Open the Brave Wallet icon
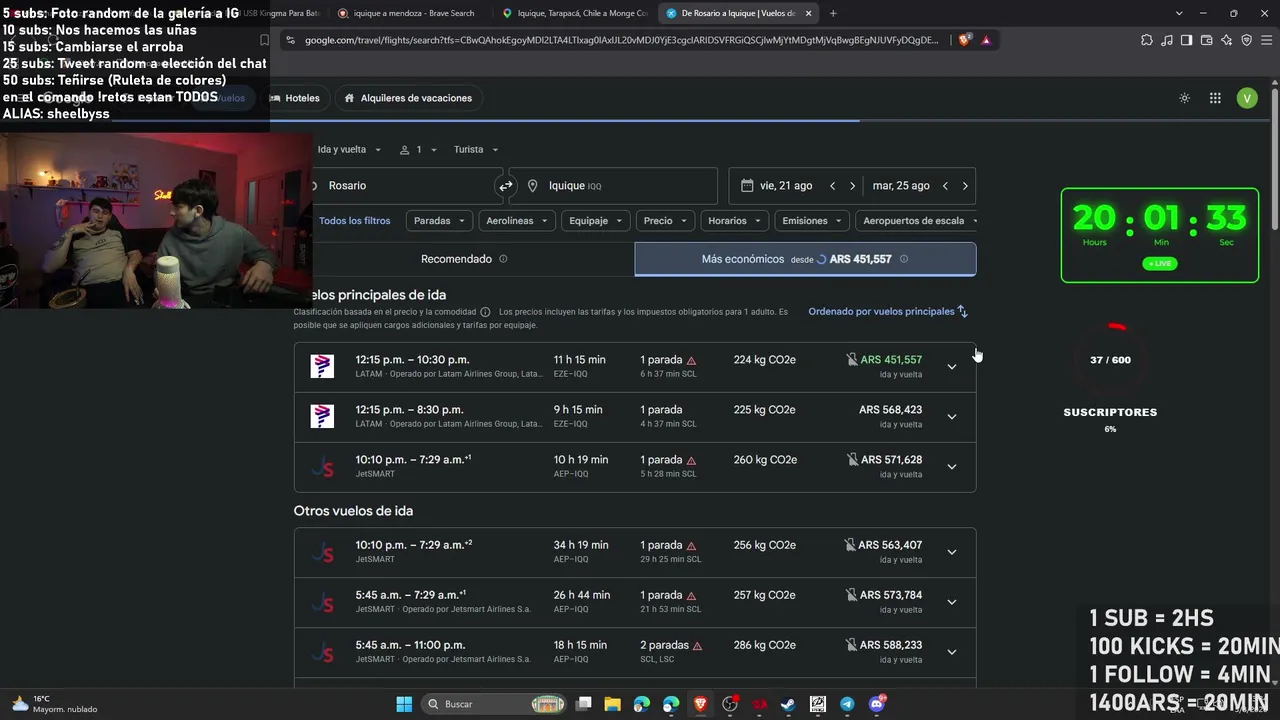The height and width of the screenshot is (720, 1280). pyautogui.click(x=1206, y=40)
